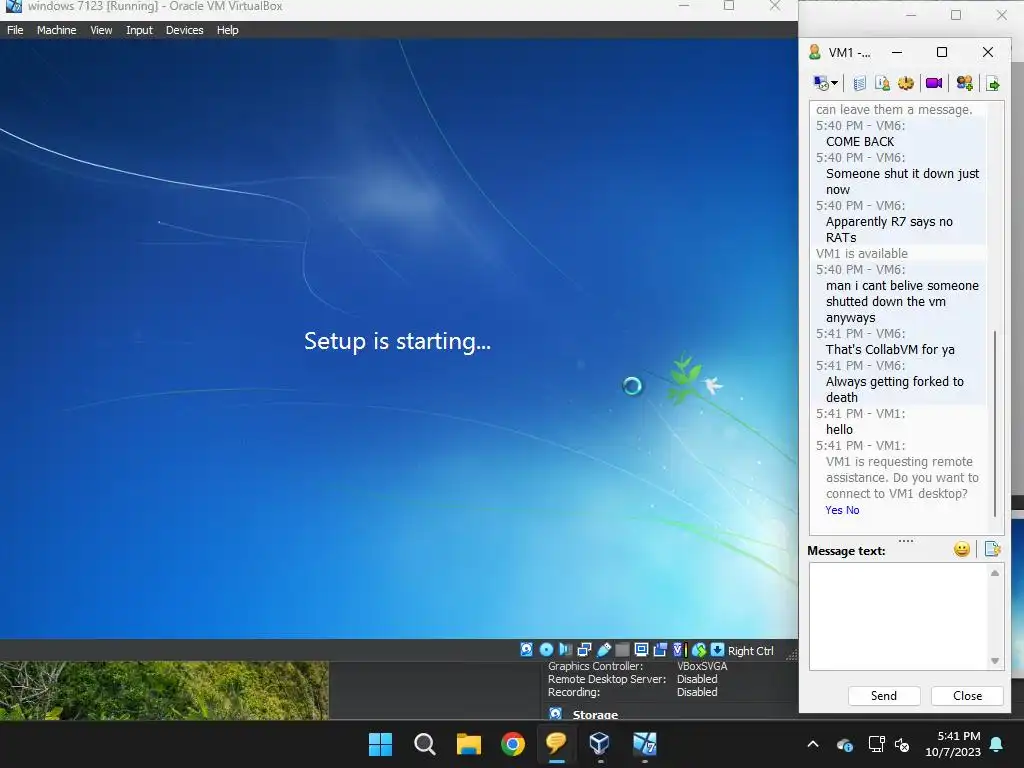Screen dimensions: 1024x768
Task: Click the cloud sync icon in the system tray
Action: click(845, 744)
